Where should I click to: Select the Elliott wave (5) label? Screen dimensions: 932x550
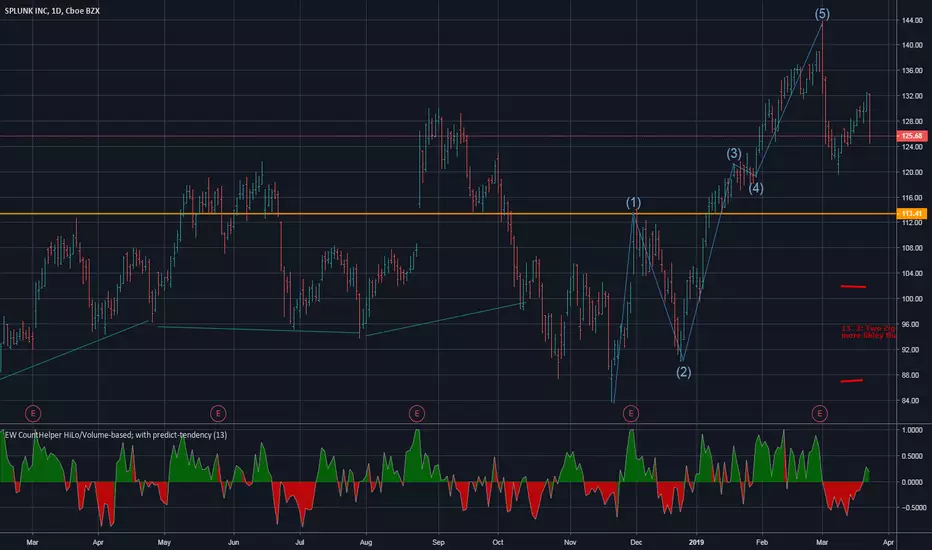click(x=822, y=14)
